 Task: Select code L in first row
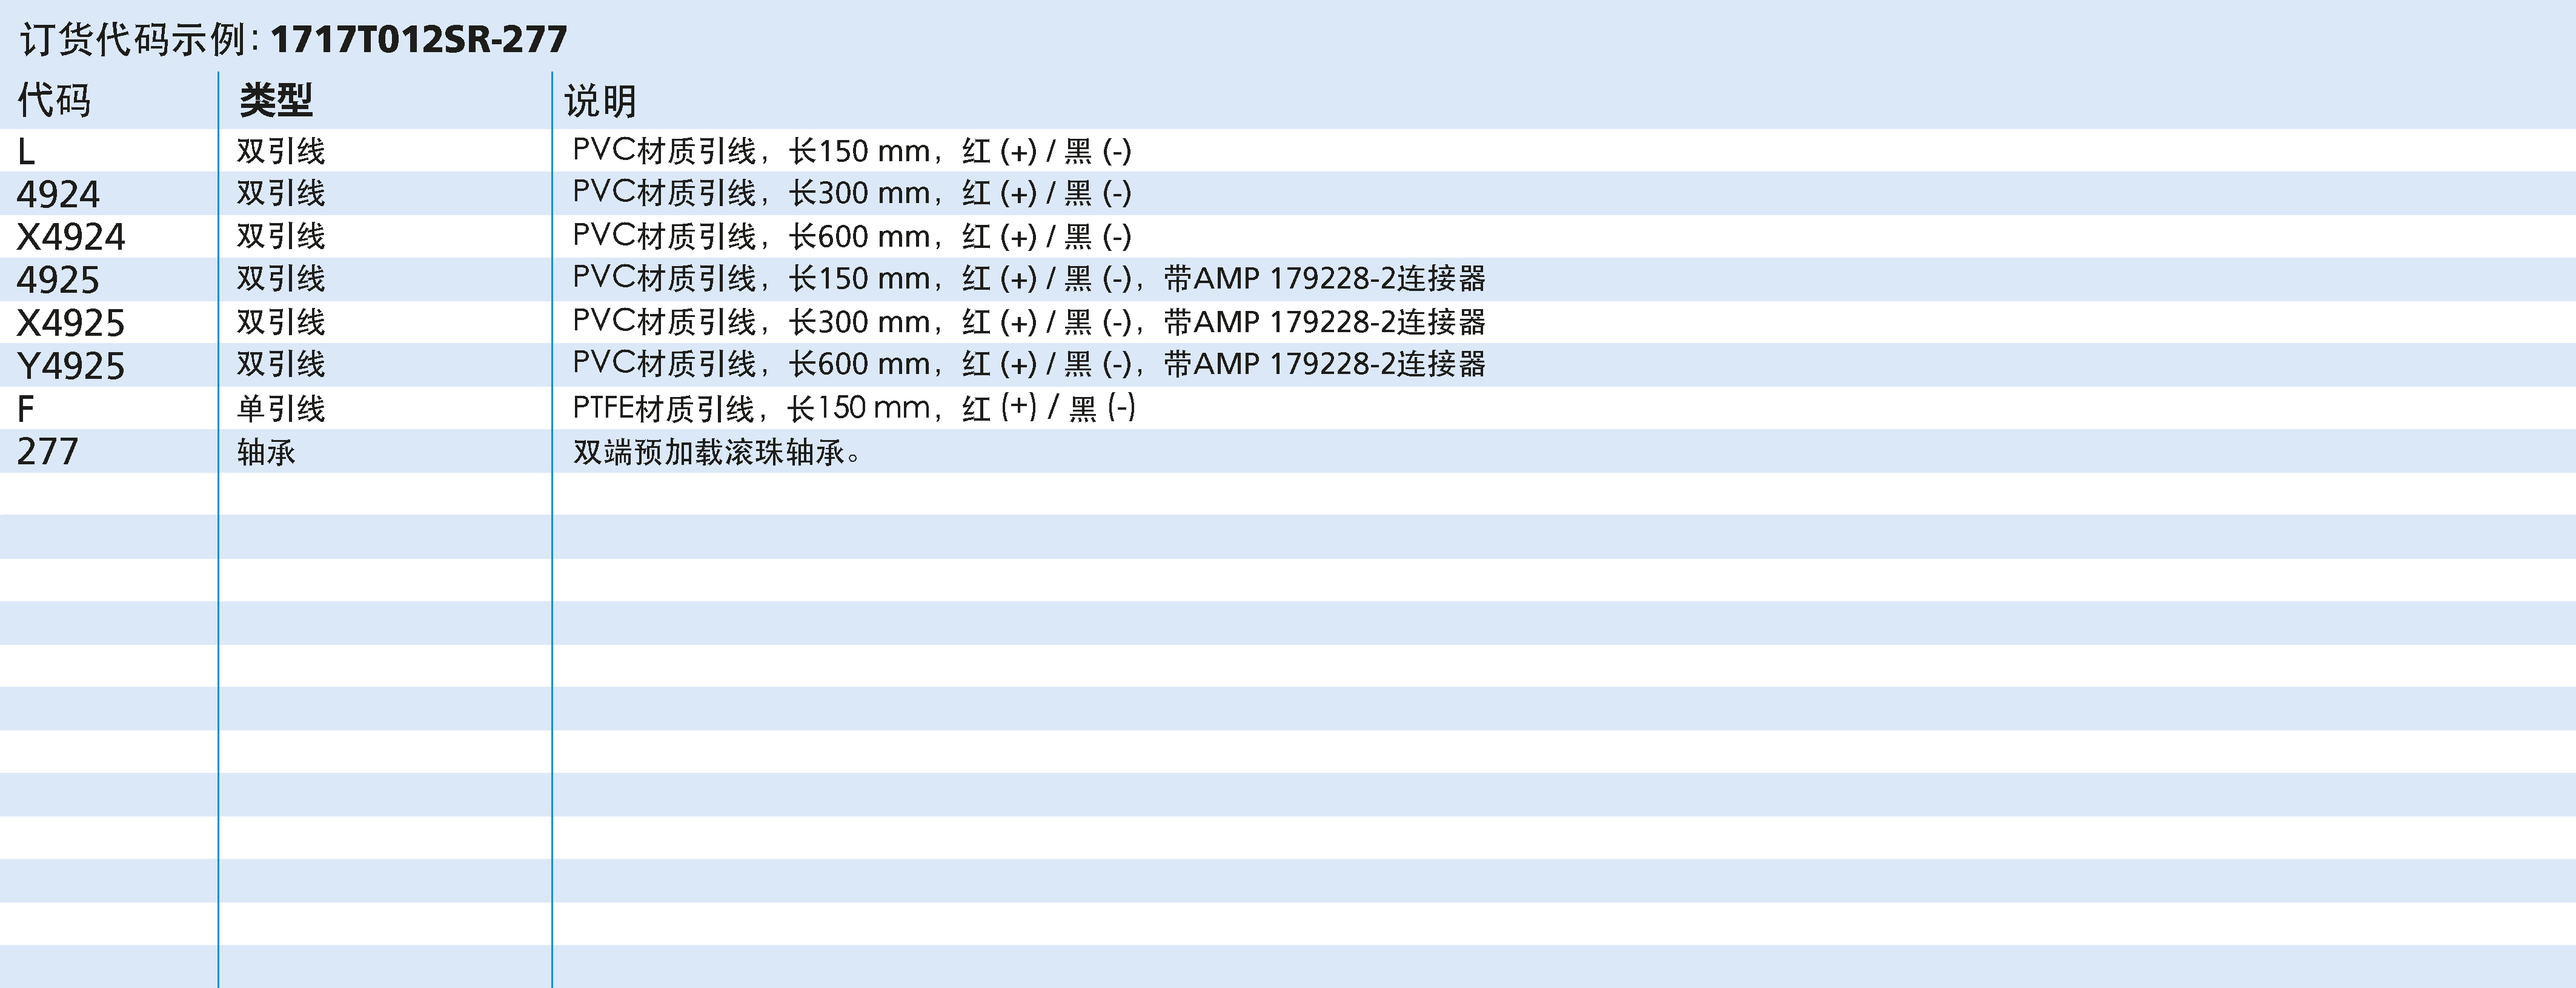27,152
